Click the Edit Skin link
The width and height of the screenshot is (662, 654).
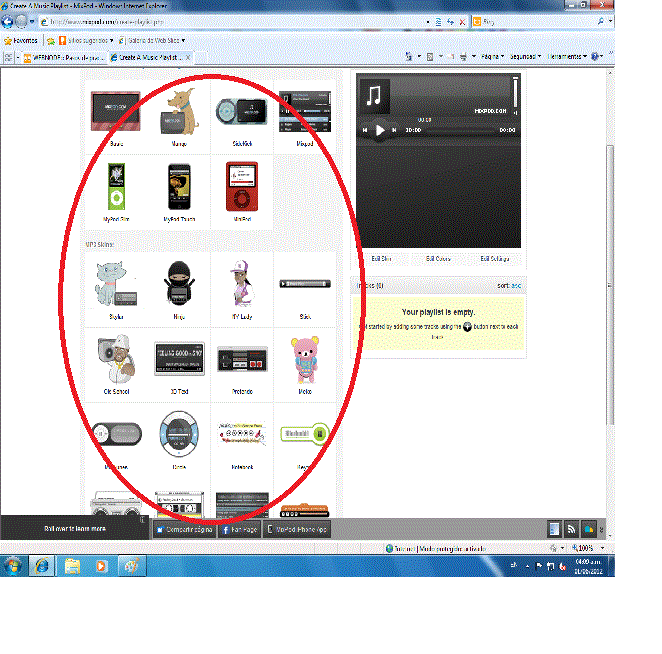coord(383,258)
